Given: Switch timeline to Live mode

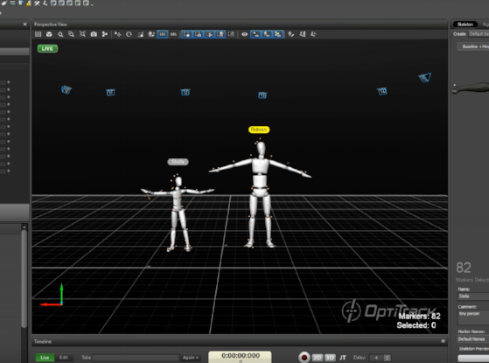Looking at the screenshot, I should (45, 357).
